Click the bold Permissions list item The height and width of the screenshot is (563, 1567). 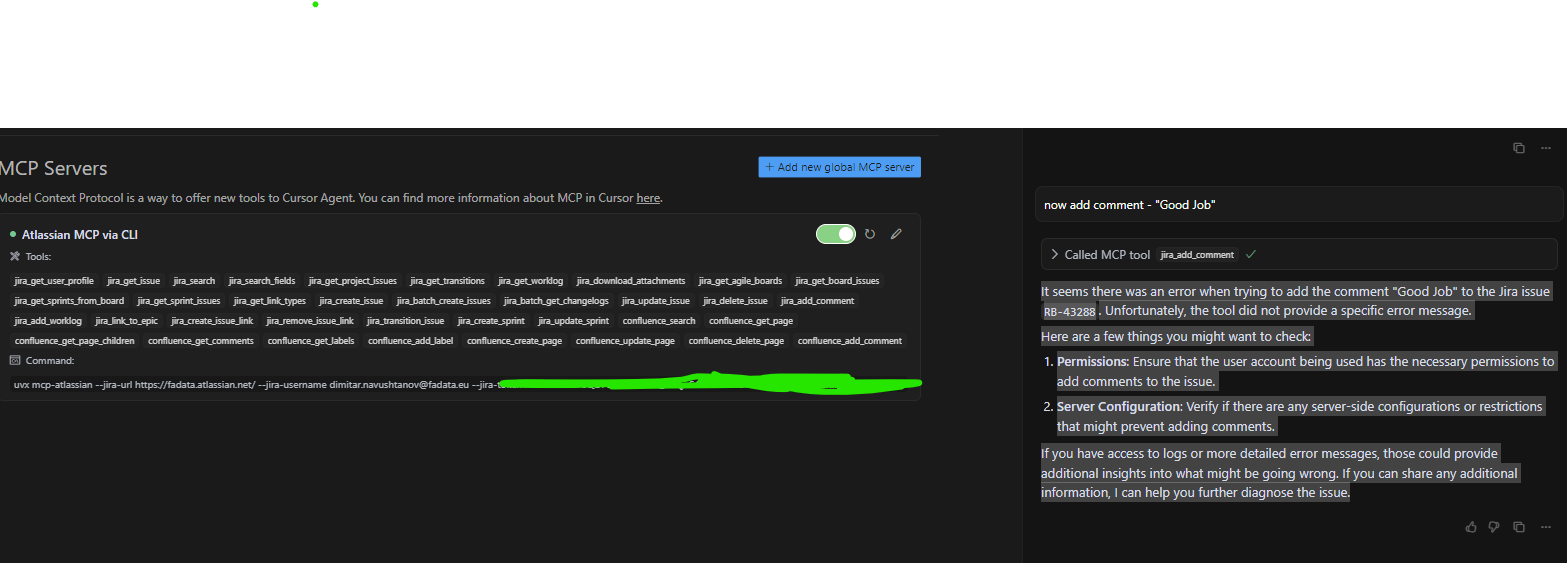[1093, 361]
